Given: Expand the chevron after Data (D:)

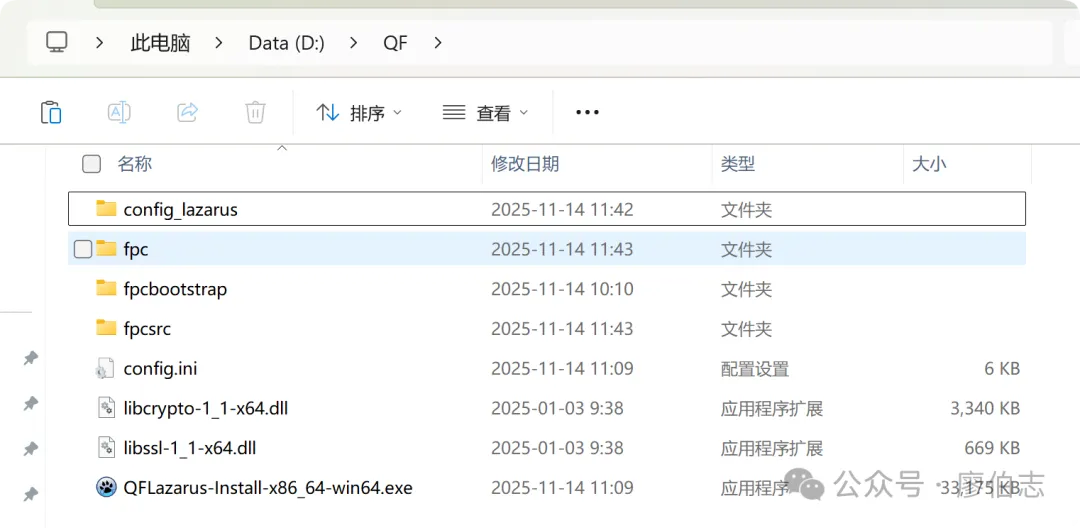Looking at the screenshot, I should coord(354,43).
